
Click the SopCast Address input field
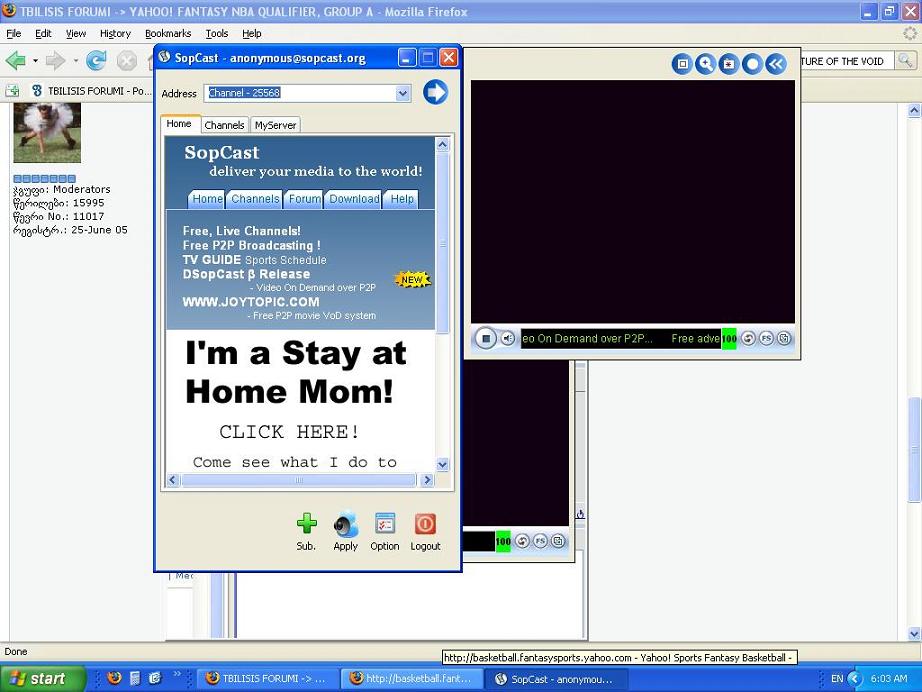point(300,93)
